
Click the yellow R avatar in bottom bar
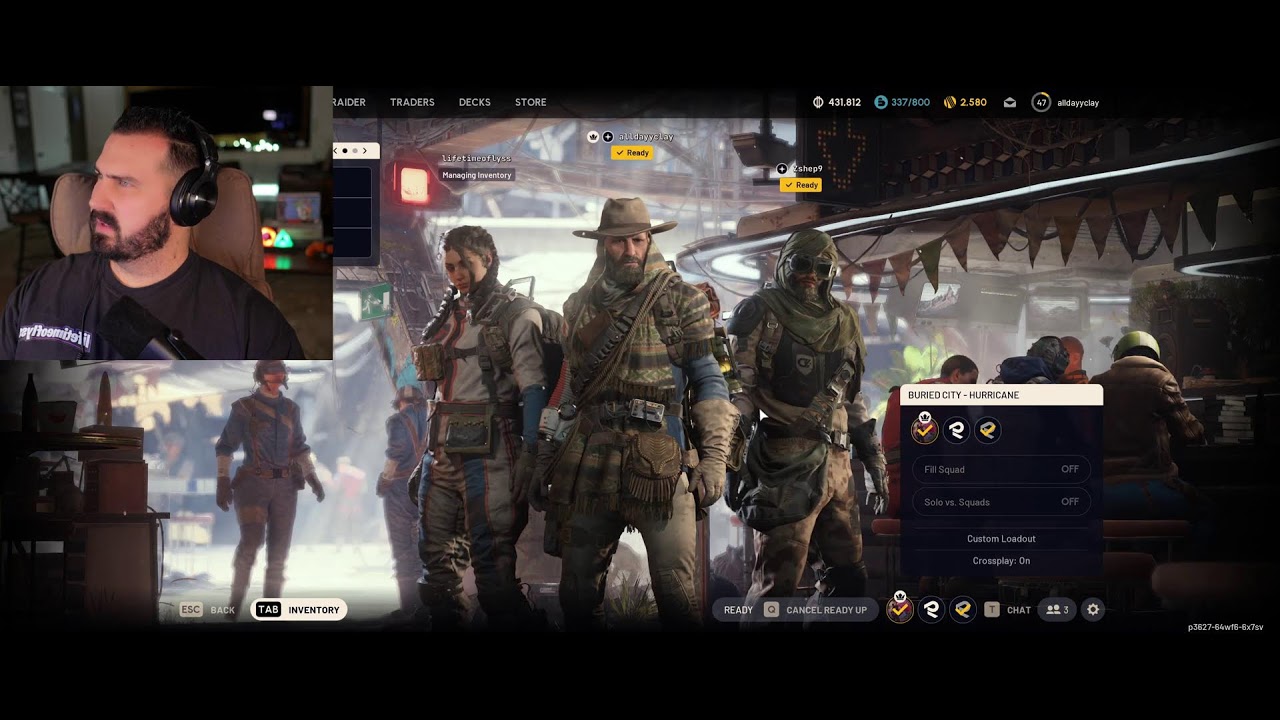[962, 609]
